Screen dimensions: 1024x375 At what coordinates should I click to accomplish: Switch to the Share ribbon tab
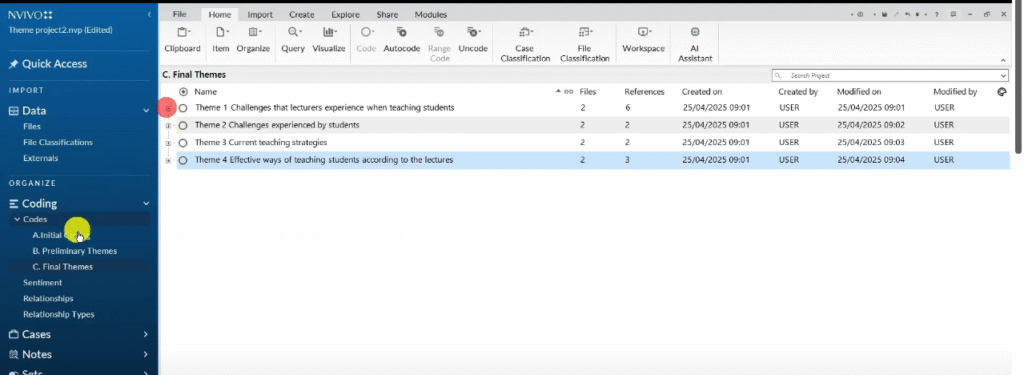point(387,14)
